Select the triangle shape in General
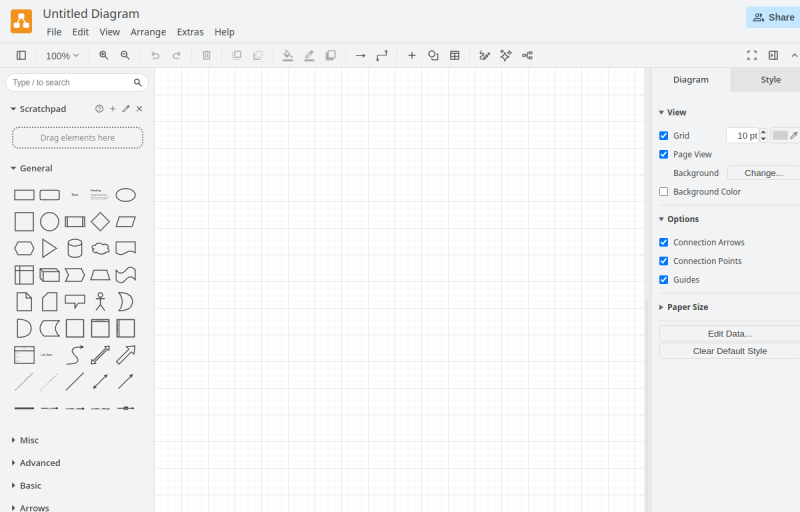The width and height of the screenshot is (800, 512). [x=49, y=248]
